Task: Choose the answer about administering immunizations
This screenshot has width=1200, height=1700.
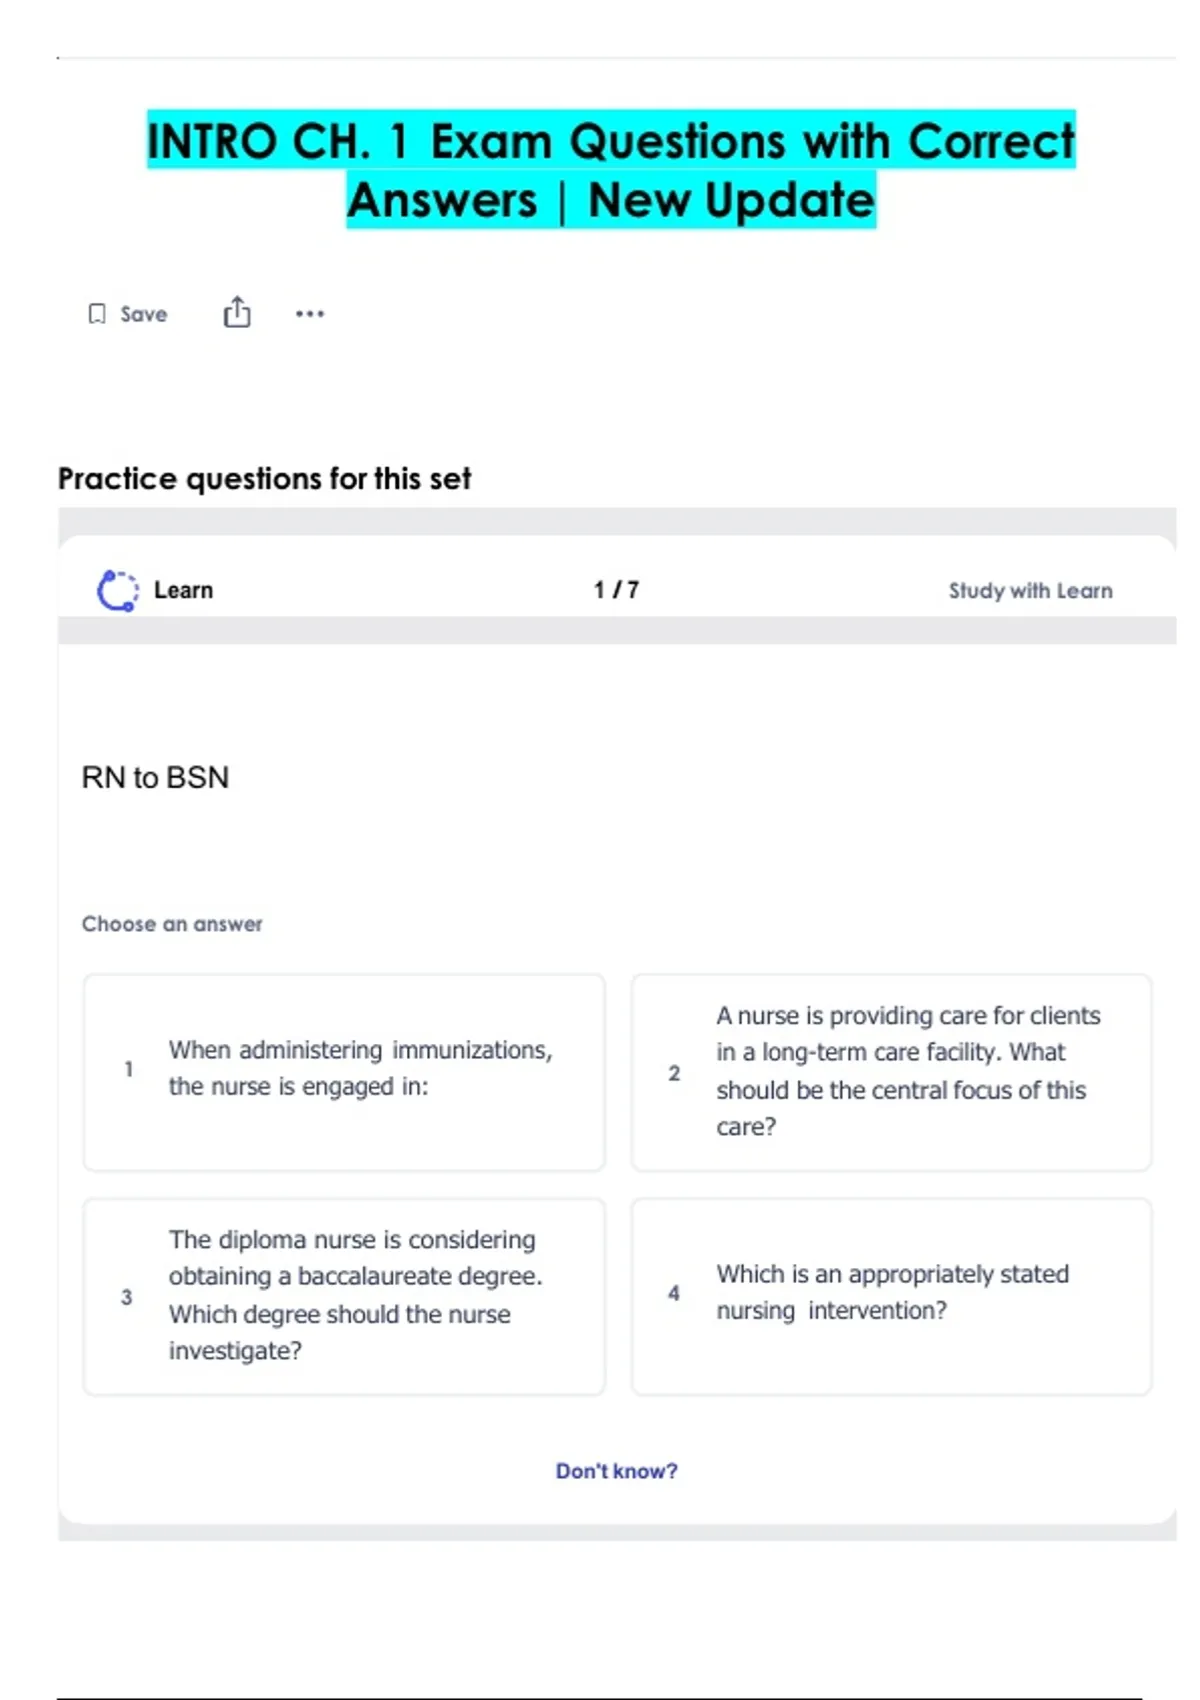Action: click(x=360, y=1068)
